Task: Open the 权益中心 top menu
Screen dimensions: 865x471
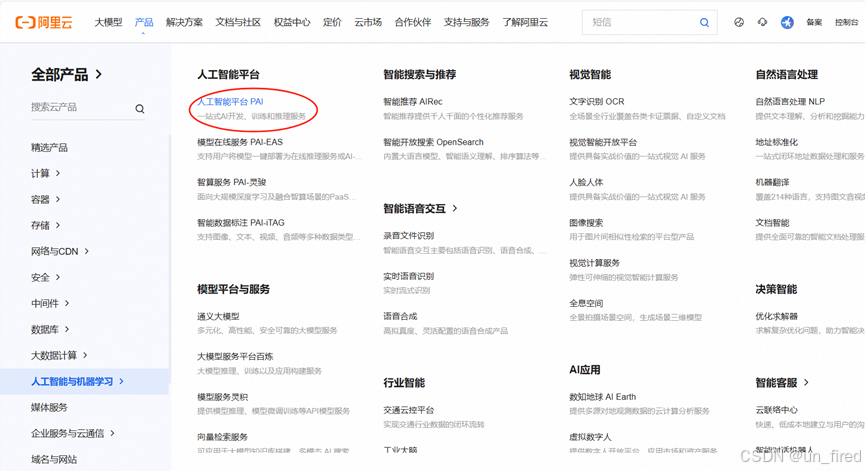Action: point(292,22)
